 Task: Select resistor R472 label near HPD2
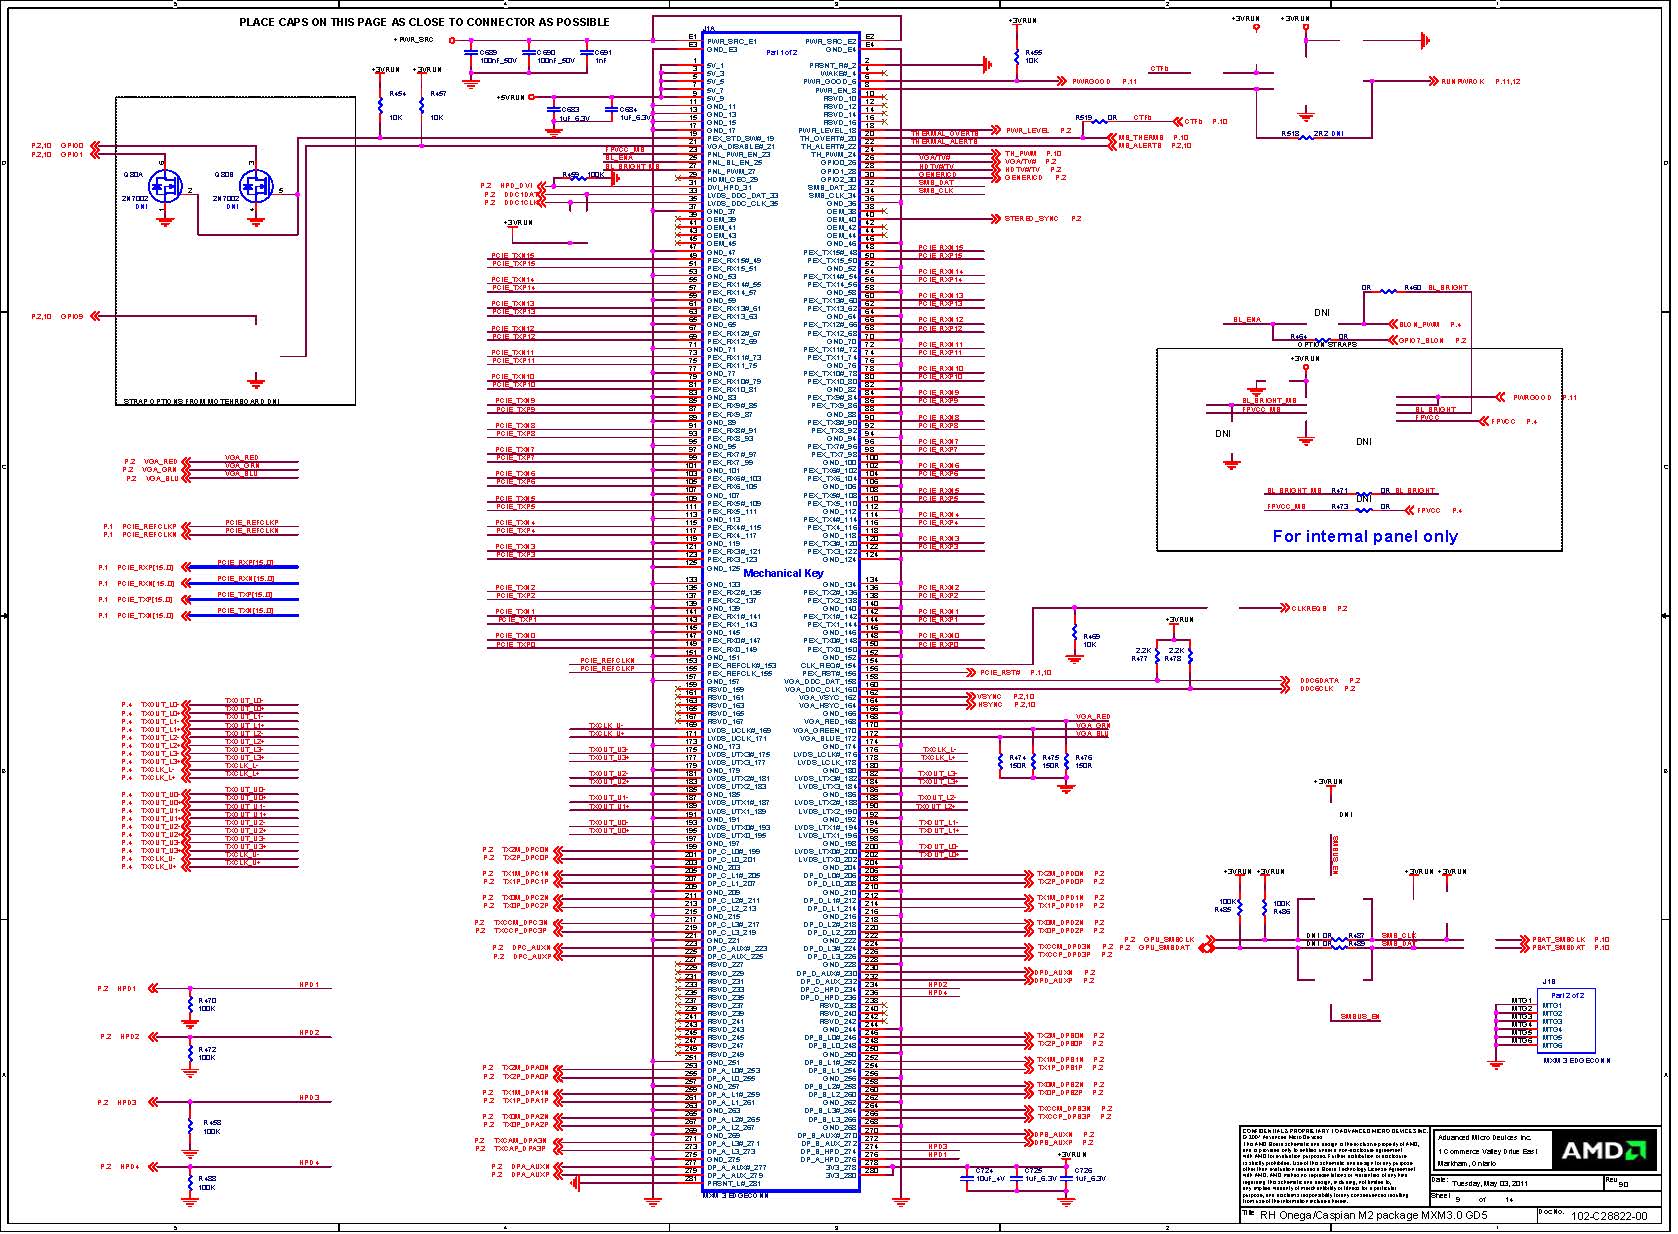pos(207,1049)
